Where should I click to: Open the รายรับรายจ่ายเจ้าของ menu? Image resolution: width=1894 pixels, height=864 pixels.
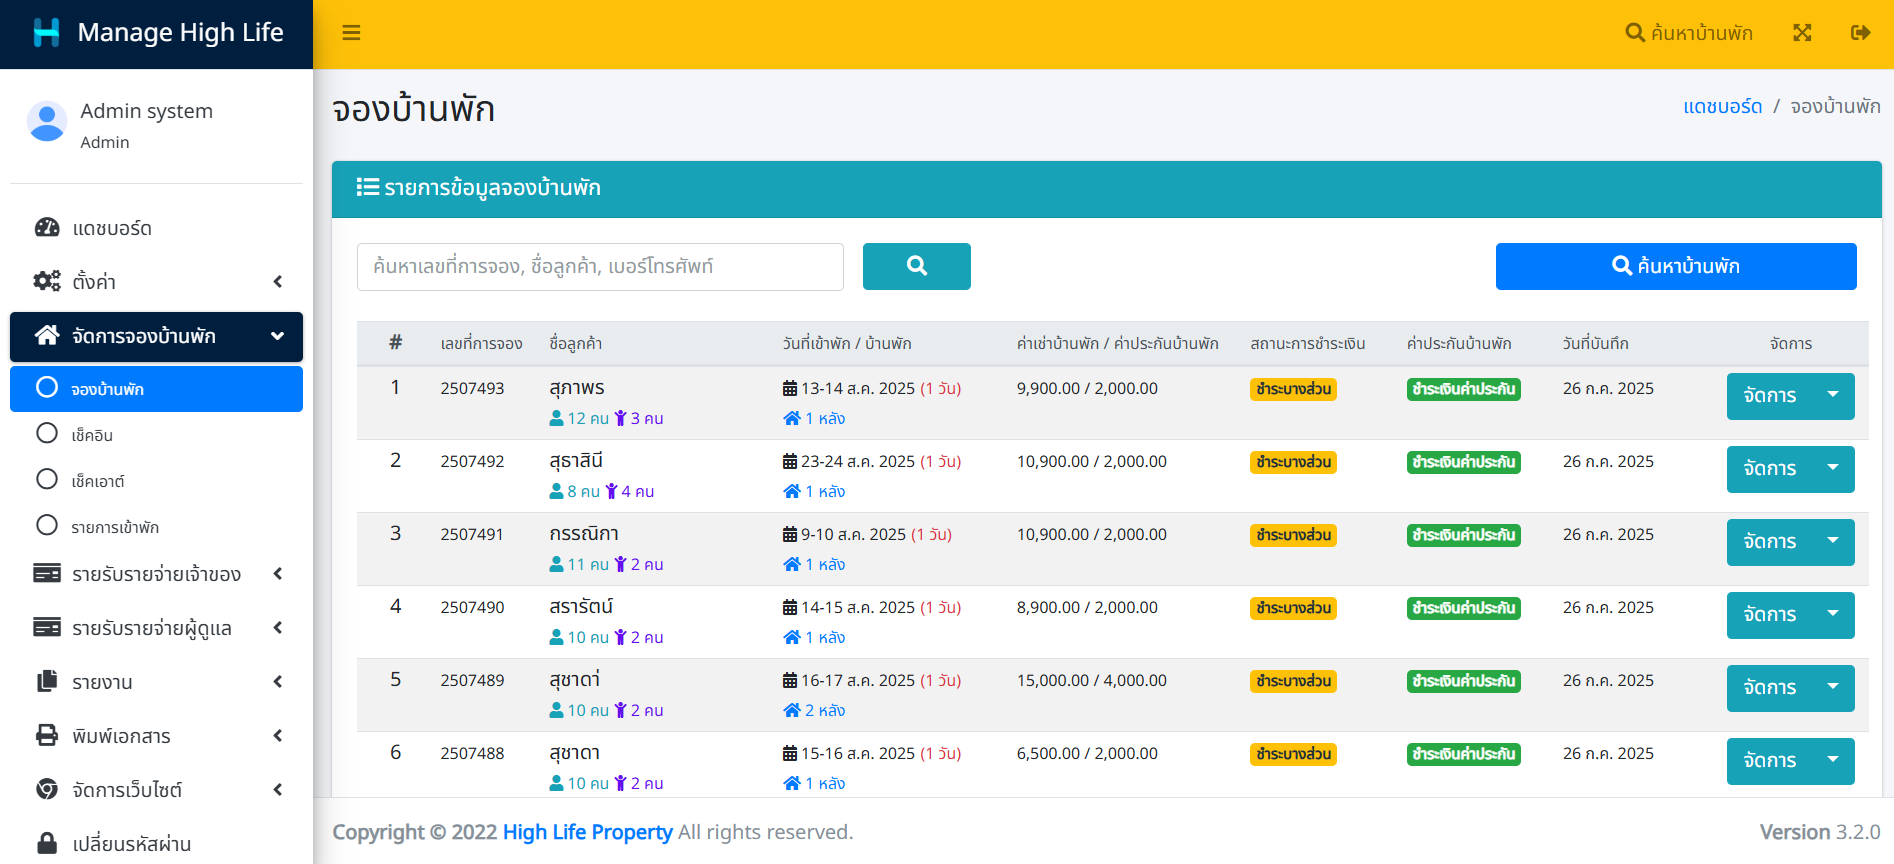(x=156, y=574)
